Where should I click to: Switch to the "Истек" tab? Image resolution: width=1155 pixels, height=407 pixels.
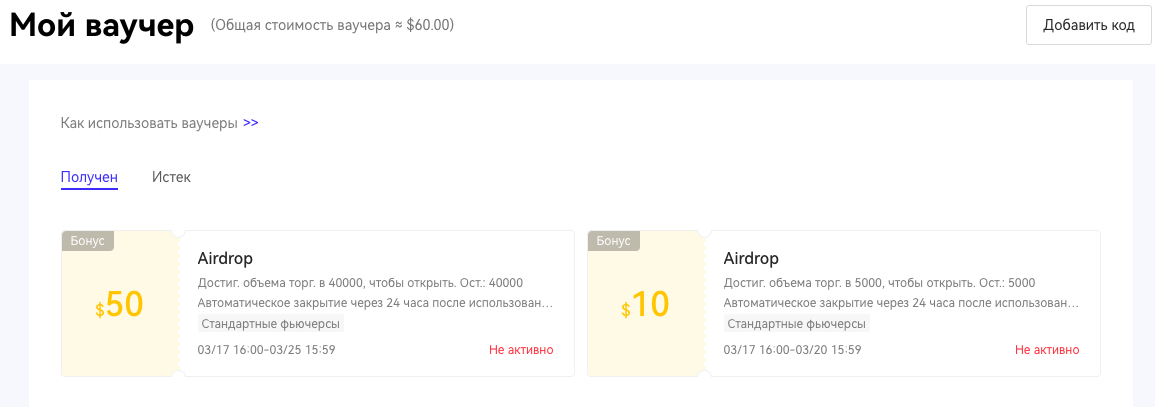point(171,177)
